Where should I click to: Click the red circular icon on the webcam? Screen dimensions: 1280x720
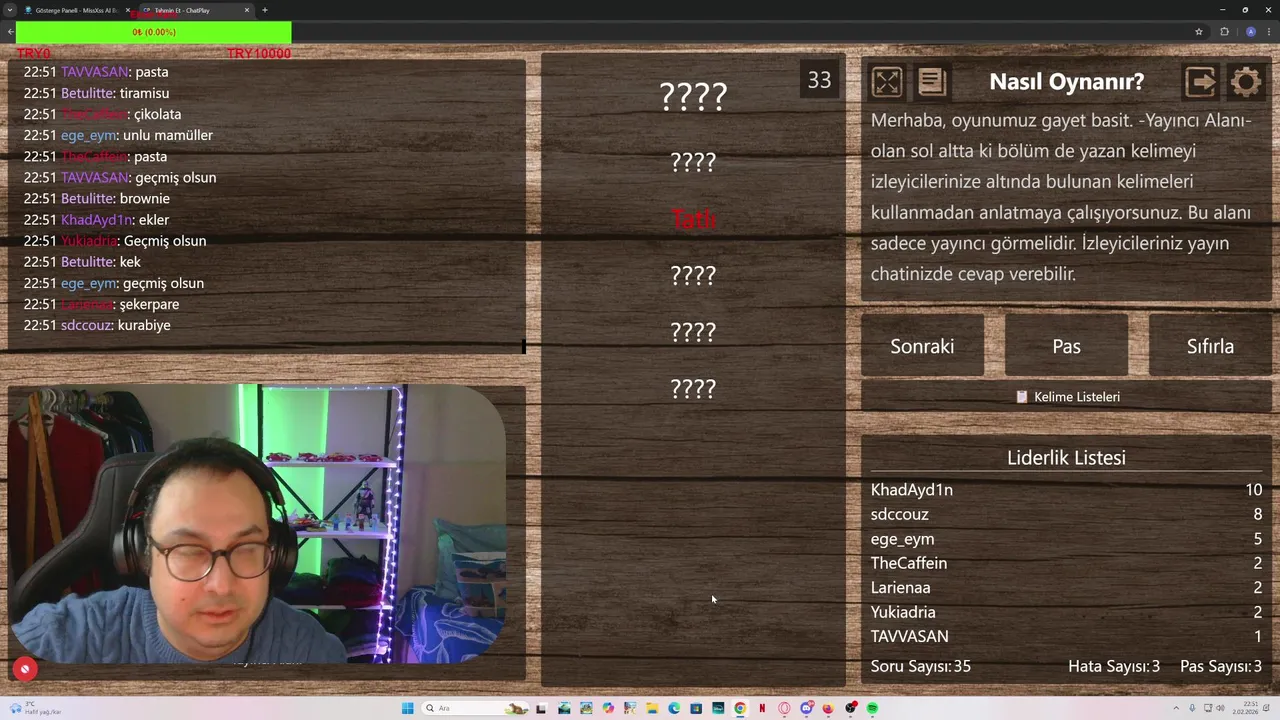point(25,669)
